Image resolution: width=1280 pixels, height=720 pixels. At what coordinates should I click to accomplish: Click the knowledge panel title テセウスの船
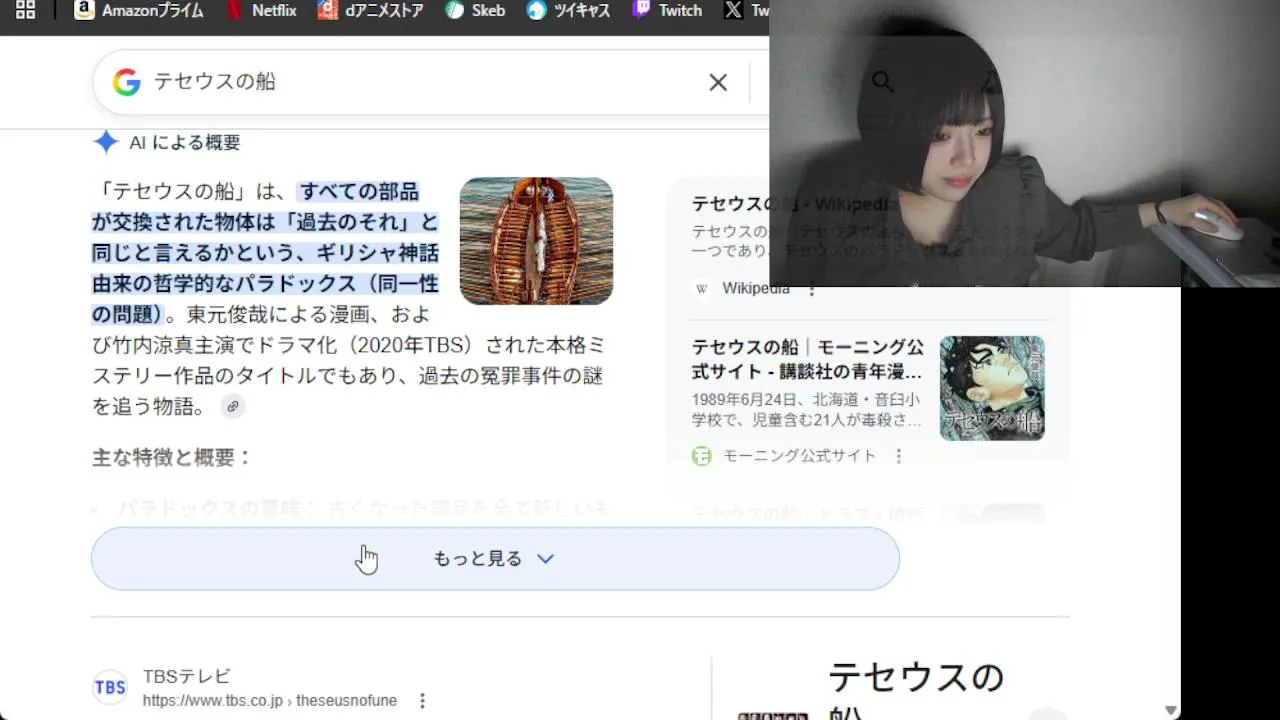pos(916,690)
